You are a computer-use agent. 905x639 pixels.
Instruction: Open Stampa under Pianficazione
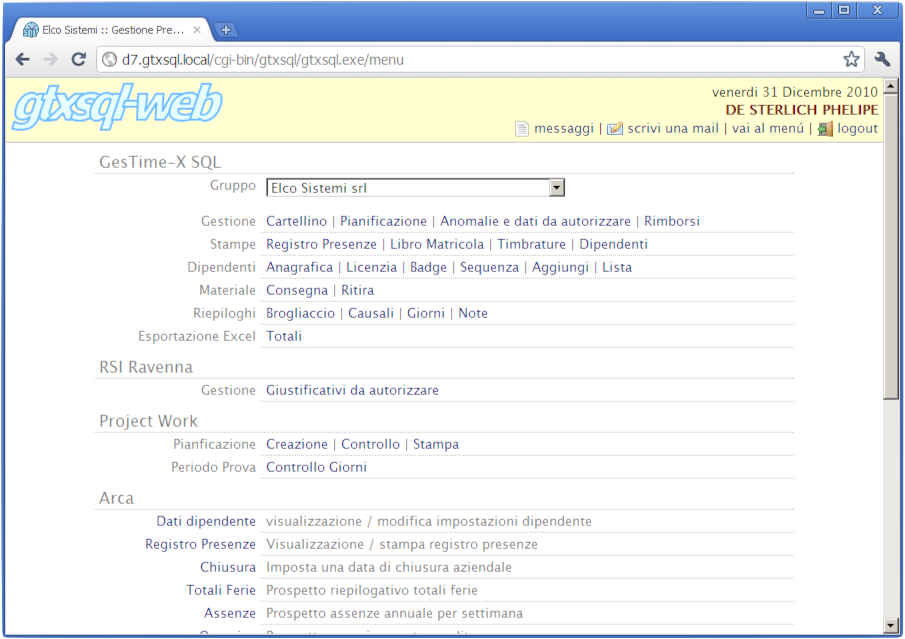point(436,444)
